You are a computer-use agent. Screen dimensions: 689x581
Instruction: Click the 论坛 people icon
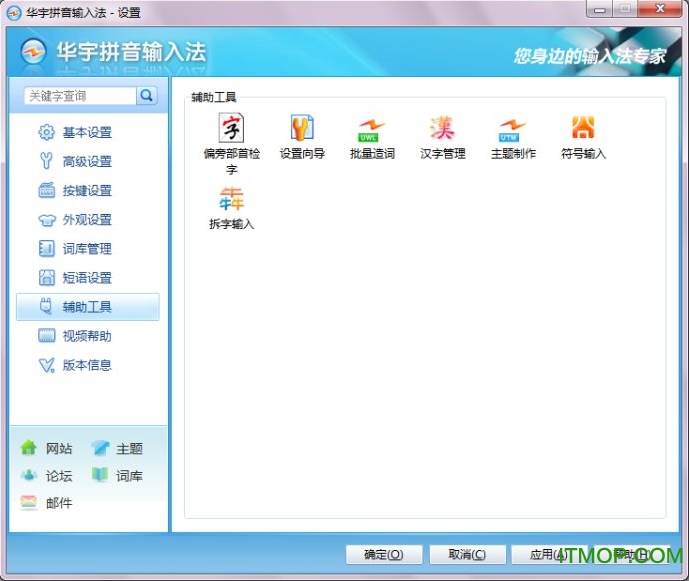29,475
